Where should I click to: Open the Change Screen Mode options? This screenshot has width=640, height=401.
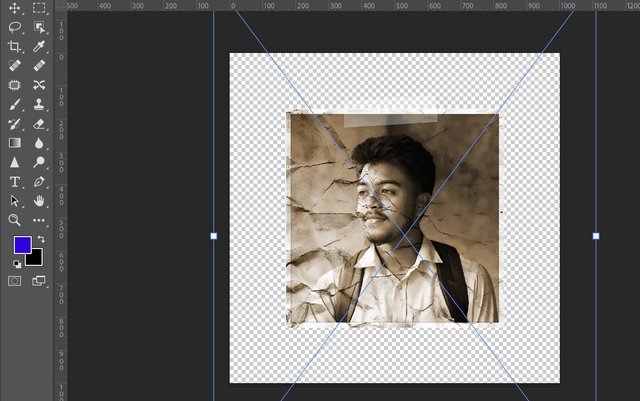pyautogui.click(x=39, y=282)
